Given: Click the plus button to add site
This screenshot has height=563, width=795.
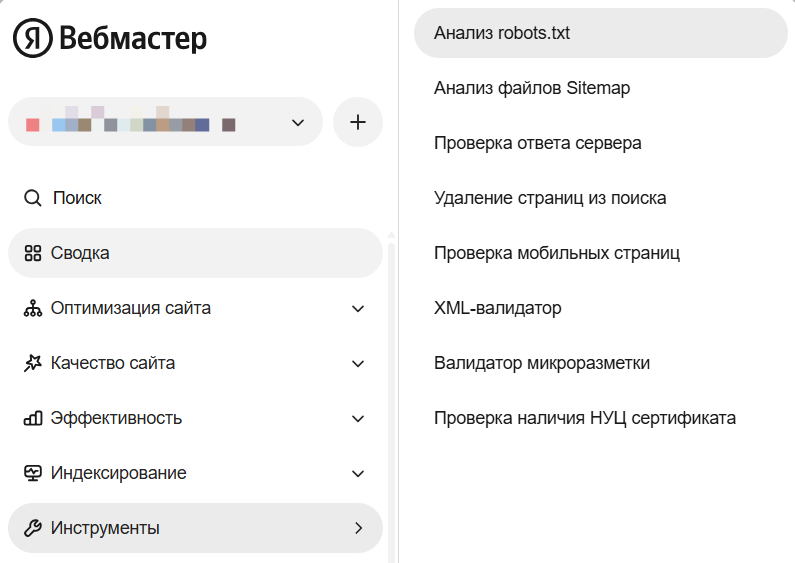Looking at the screenshot, I should click(358, 122).
